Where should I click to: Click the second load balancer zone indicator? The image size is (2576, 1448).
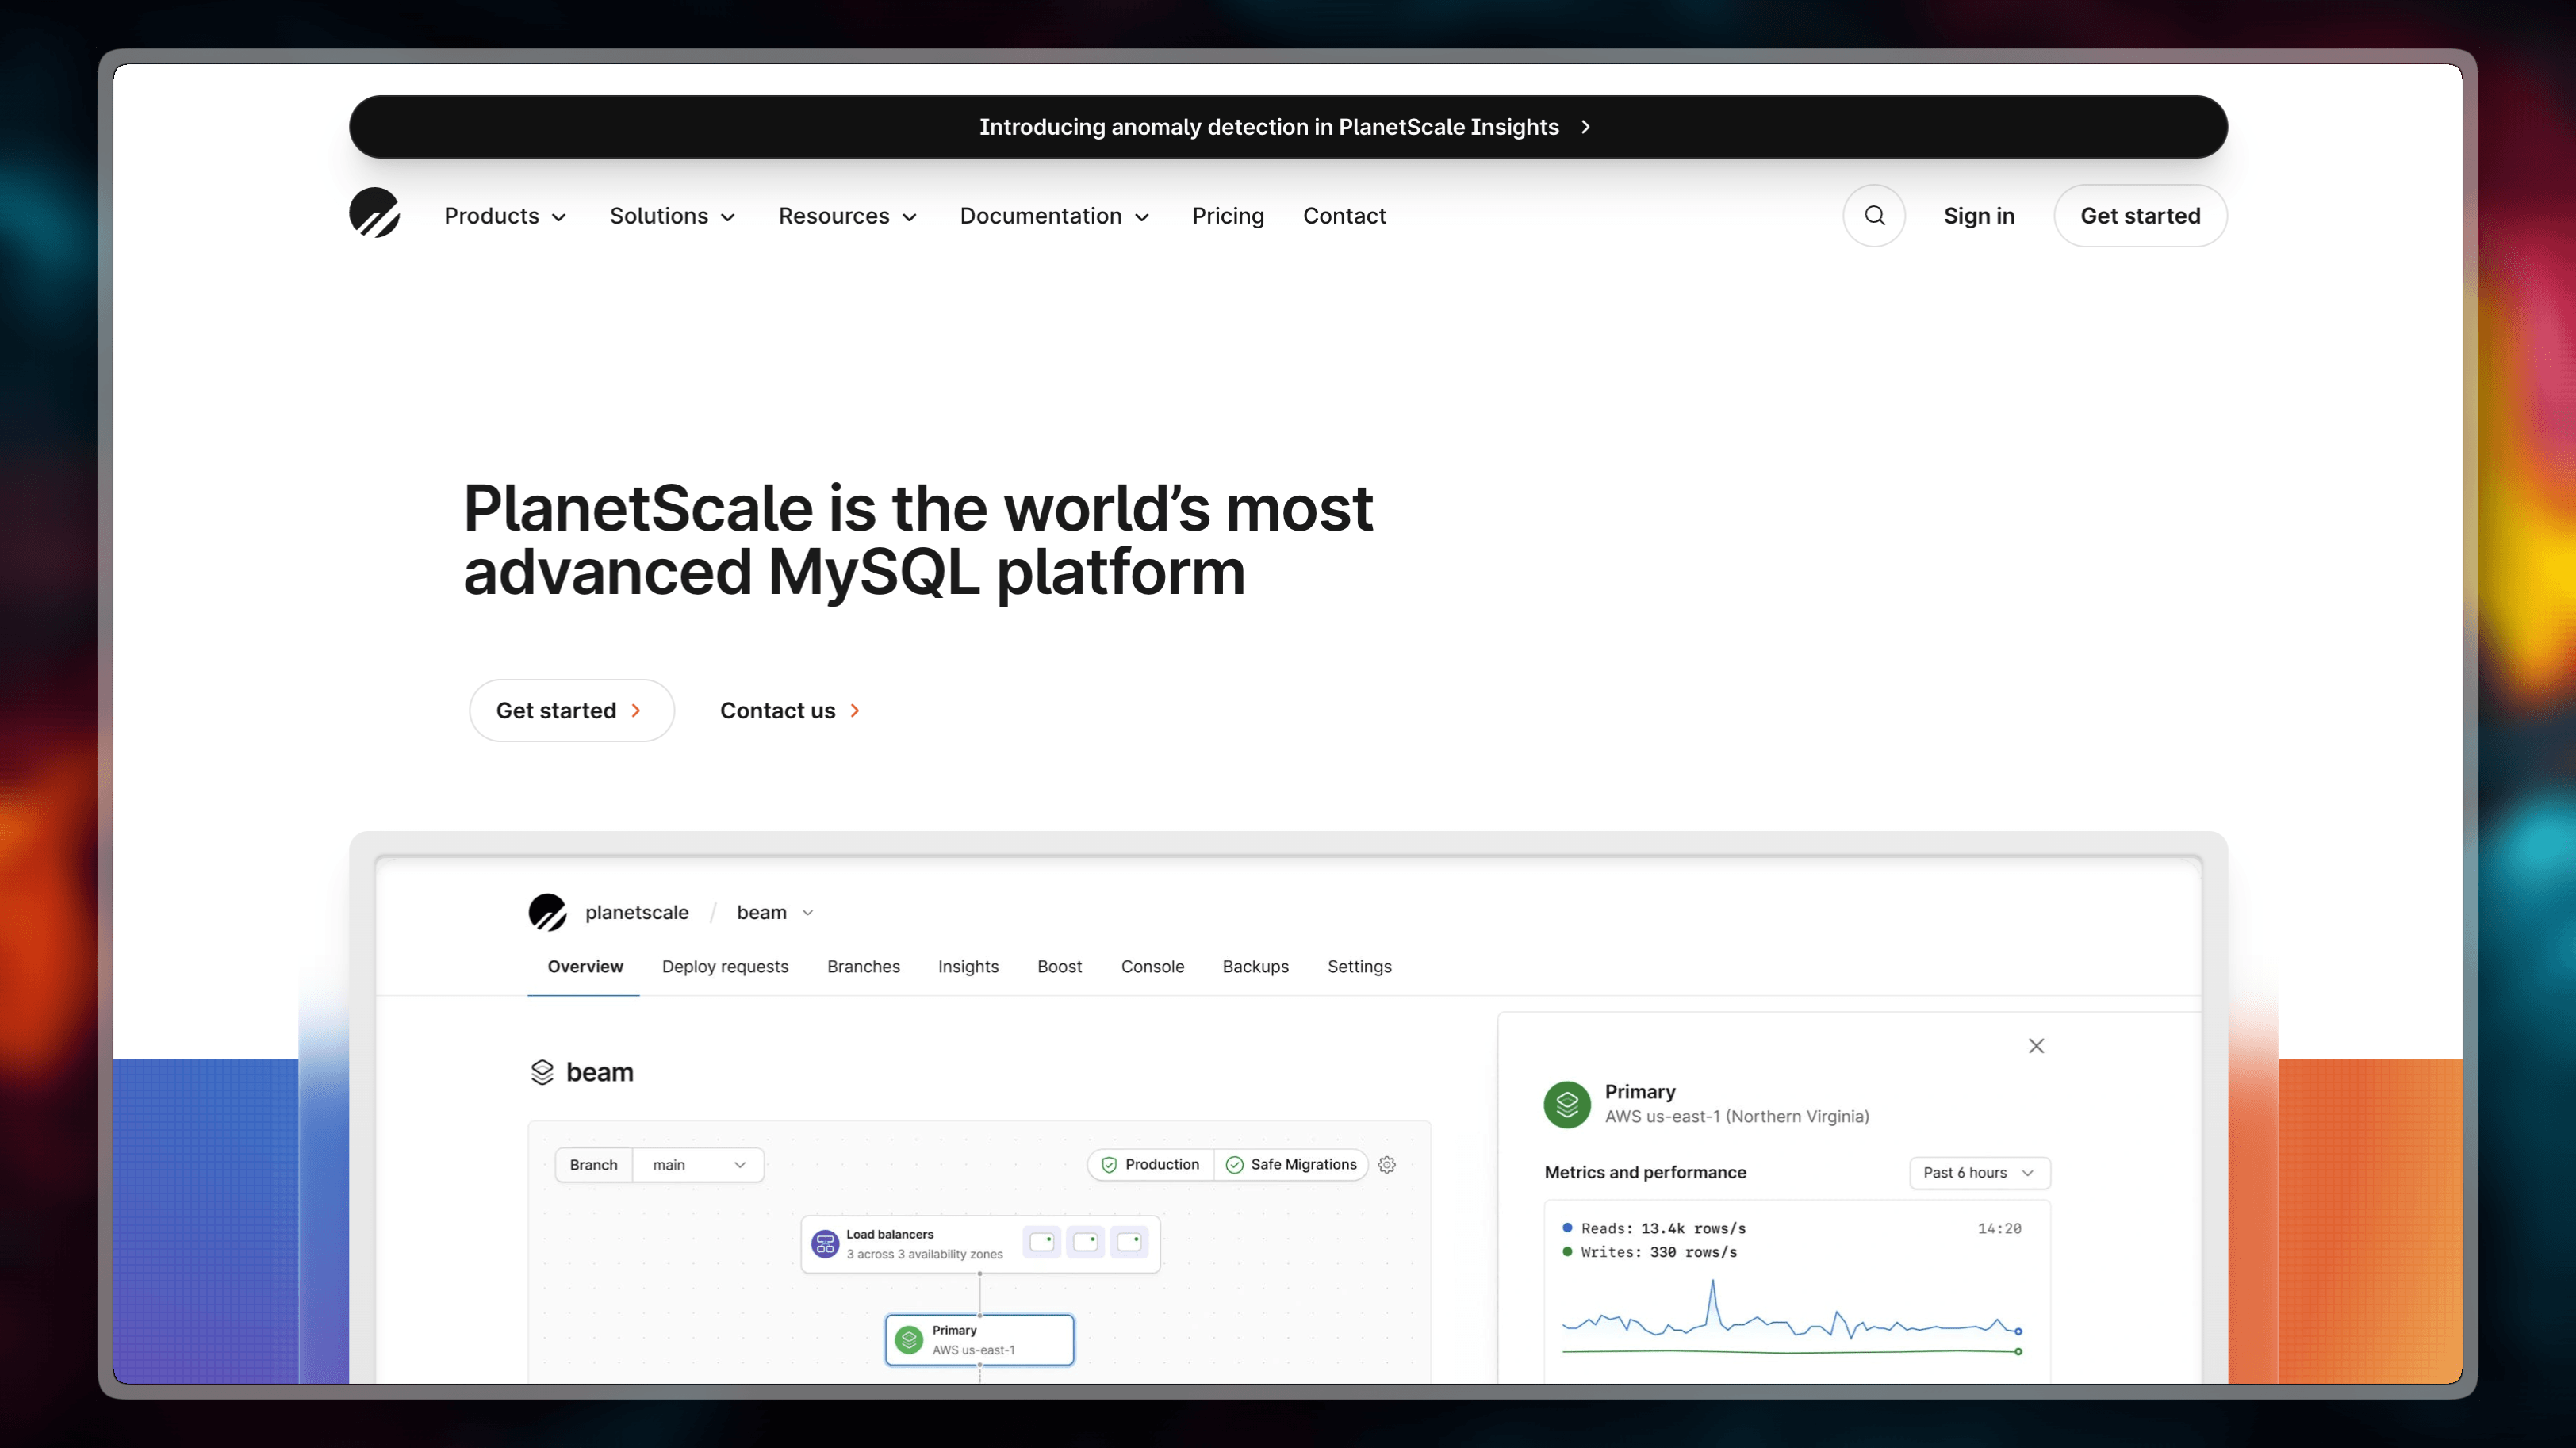(1086, 1242)
